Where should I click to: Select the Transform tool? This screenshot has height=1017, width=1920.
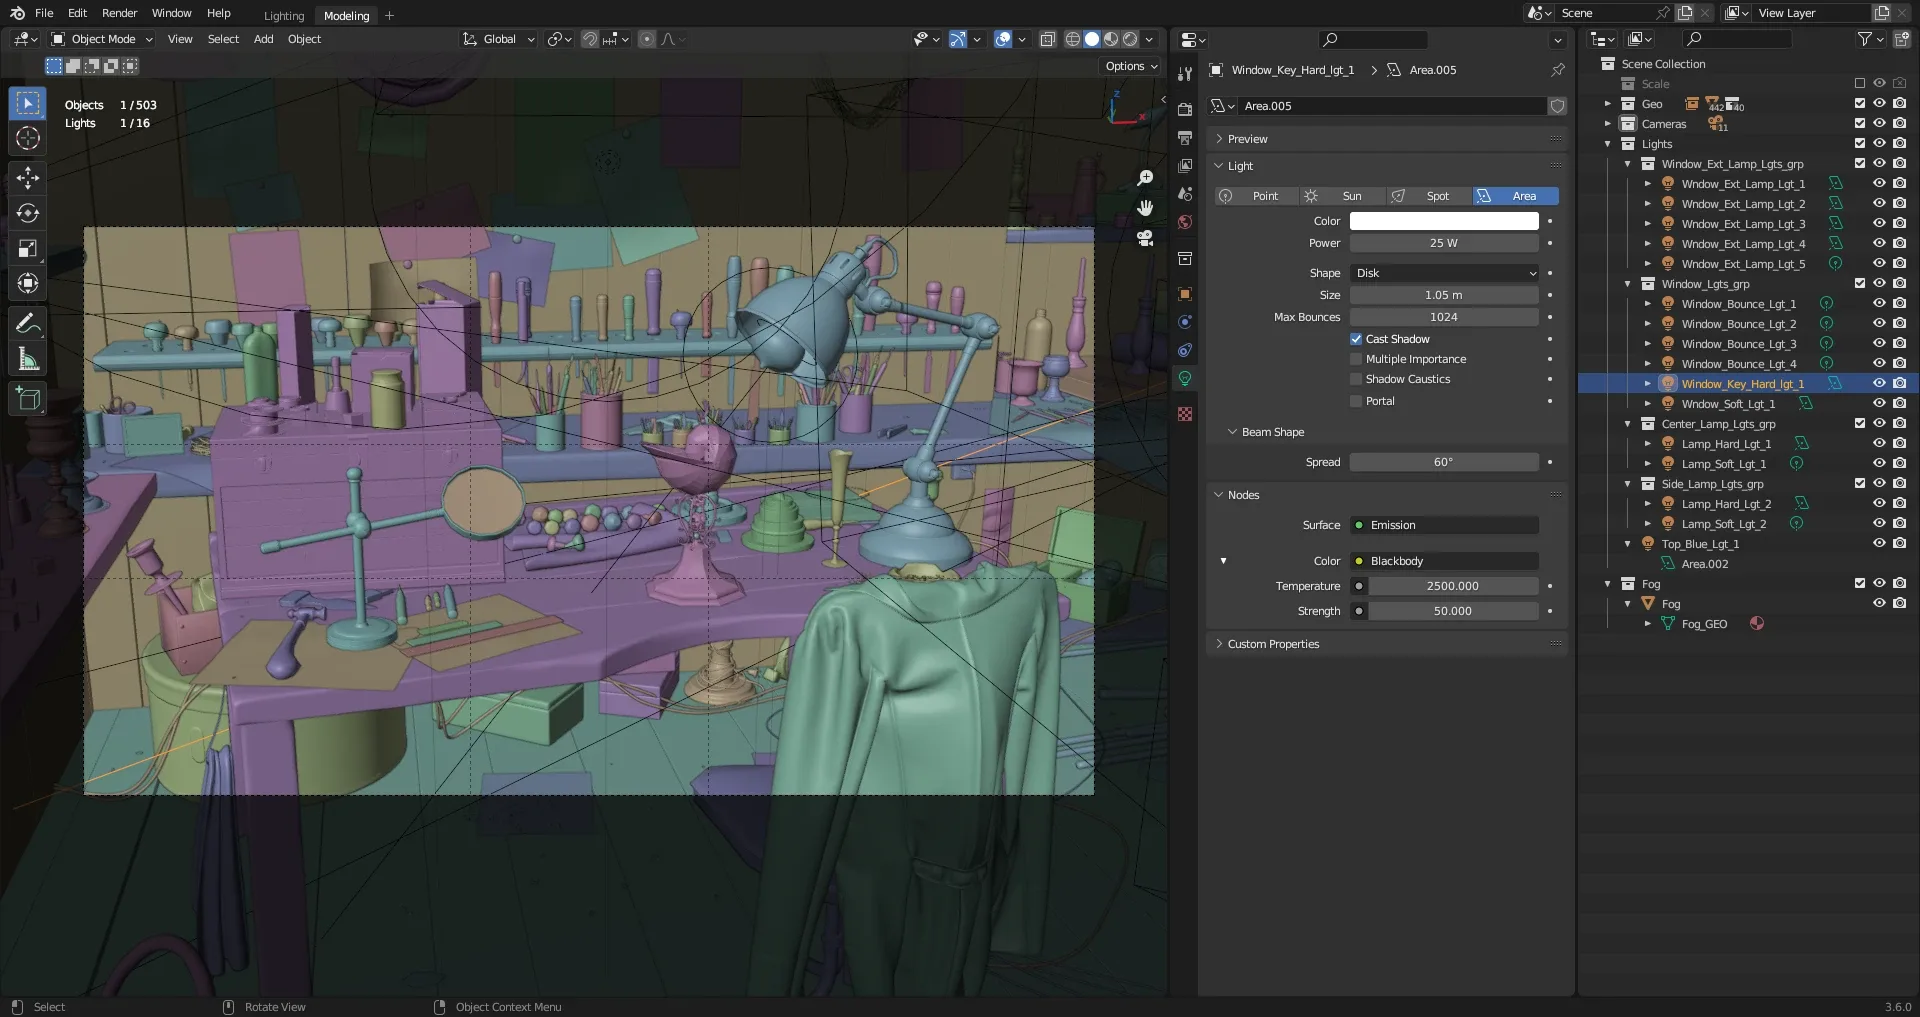coord(28,283)
